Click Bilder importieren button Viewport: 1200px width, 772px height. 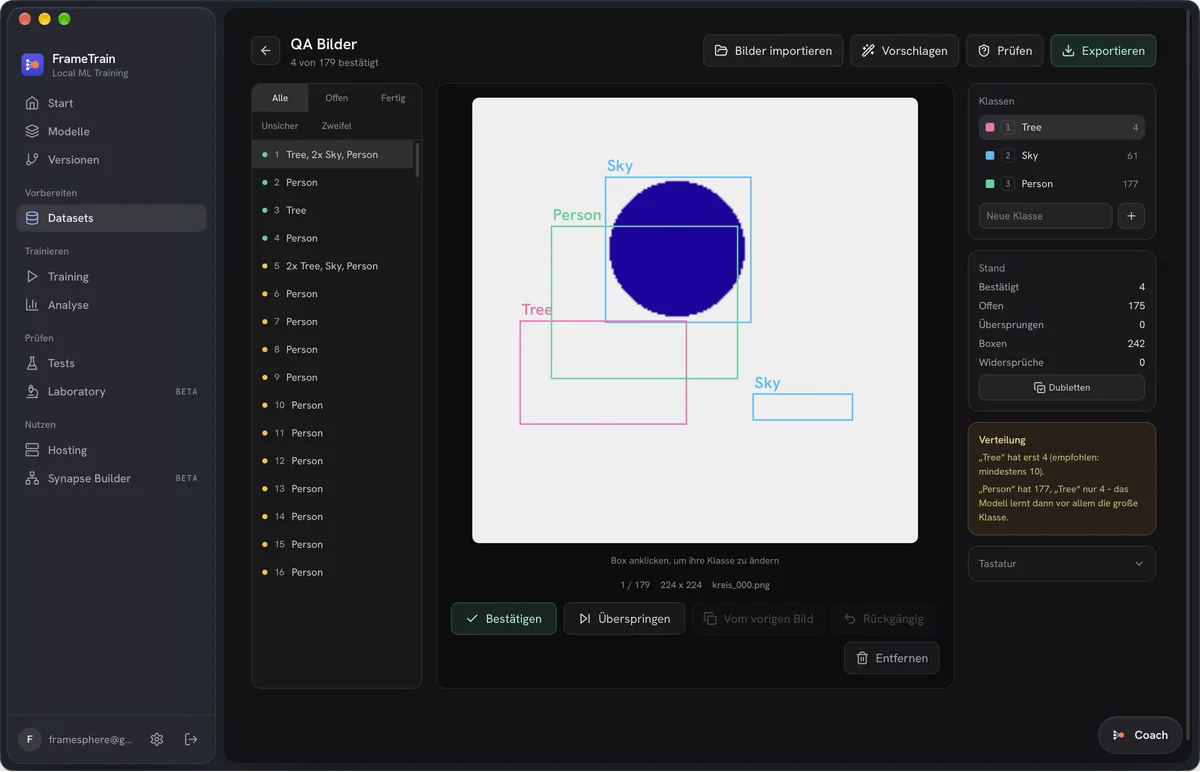(x=773, y=51)
